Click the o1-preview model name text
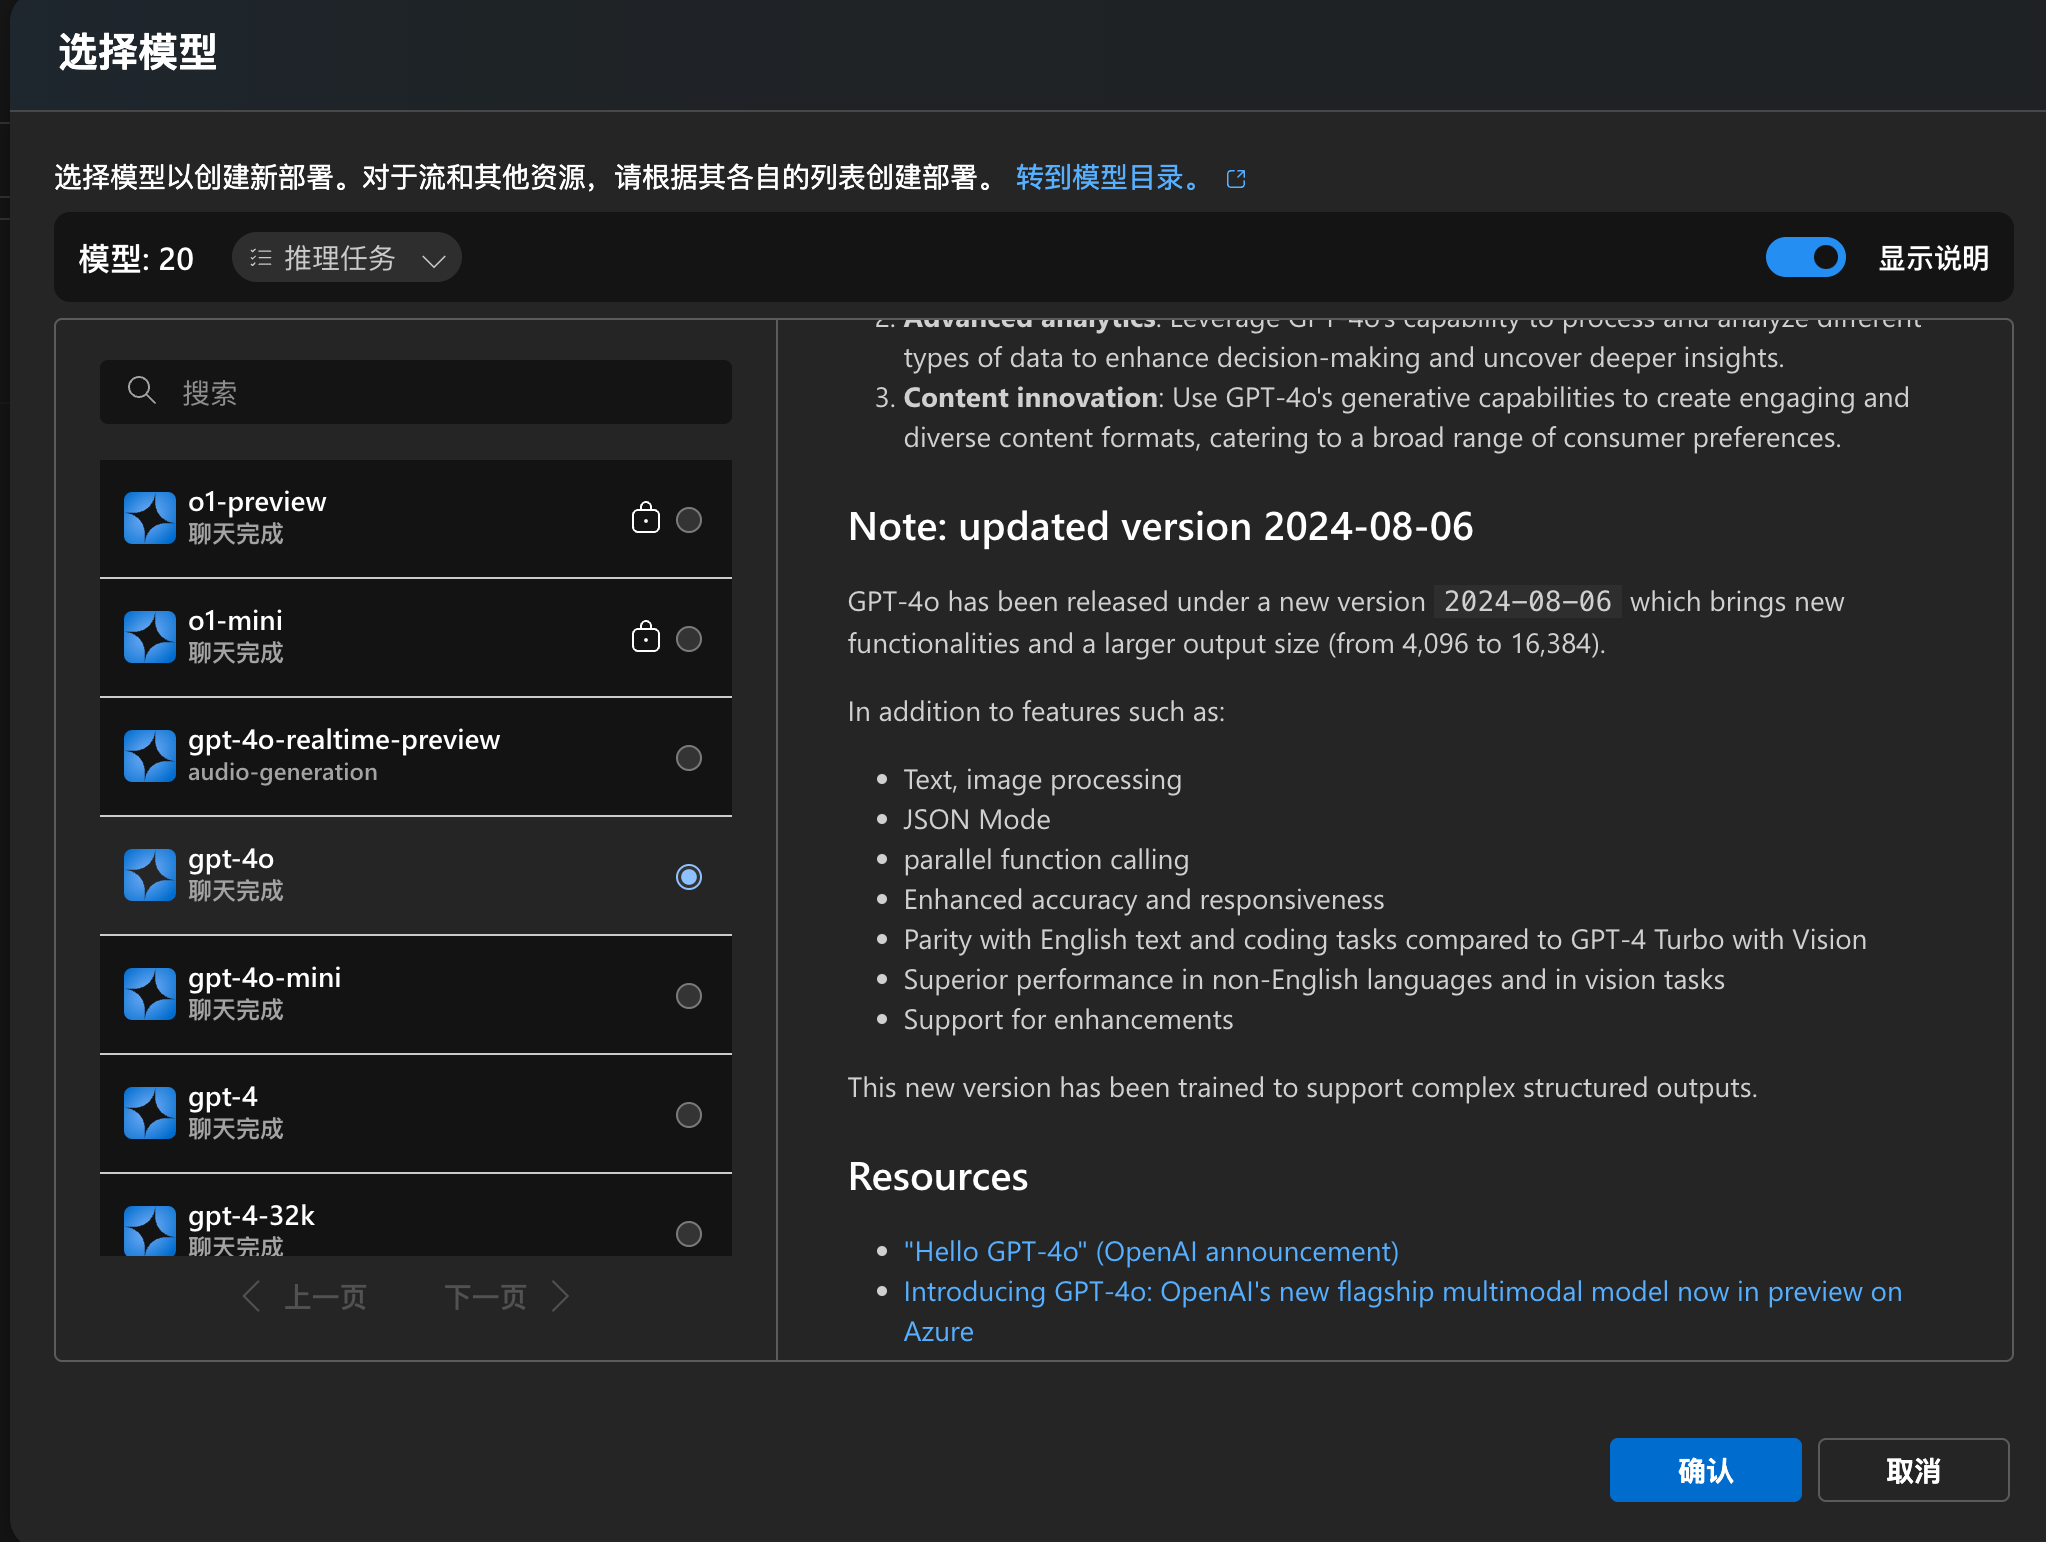This screenshot has width=2046, height=1542. [257, 502]
